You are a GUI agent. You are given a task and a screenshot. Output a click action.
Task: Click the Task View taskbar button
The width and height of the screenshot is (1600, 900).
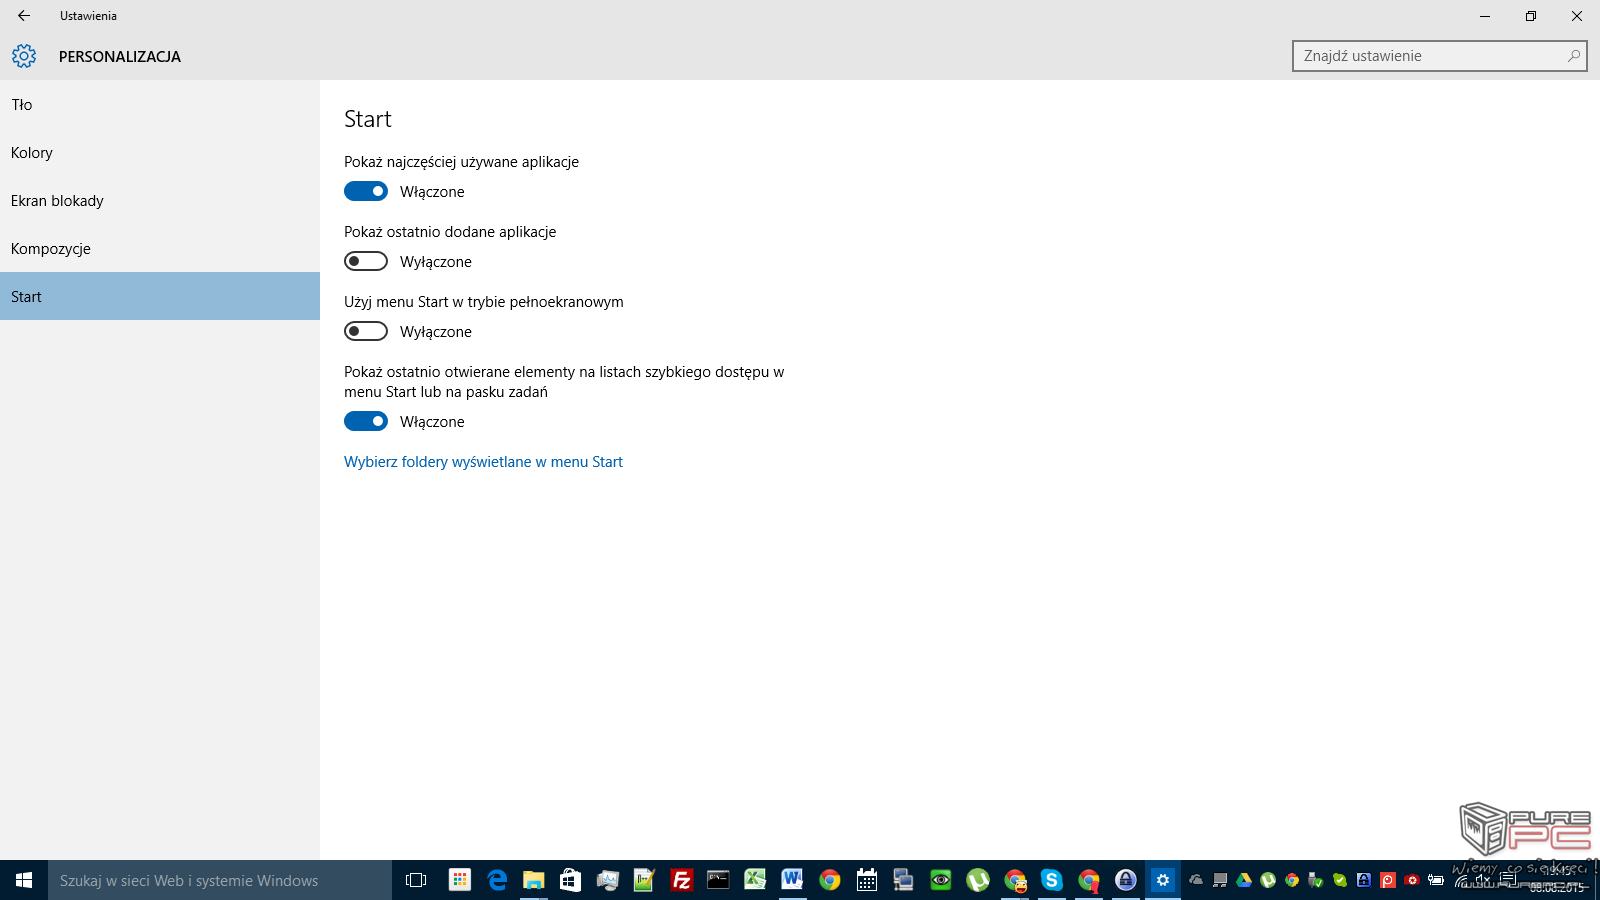pos(416,880)
